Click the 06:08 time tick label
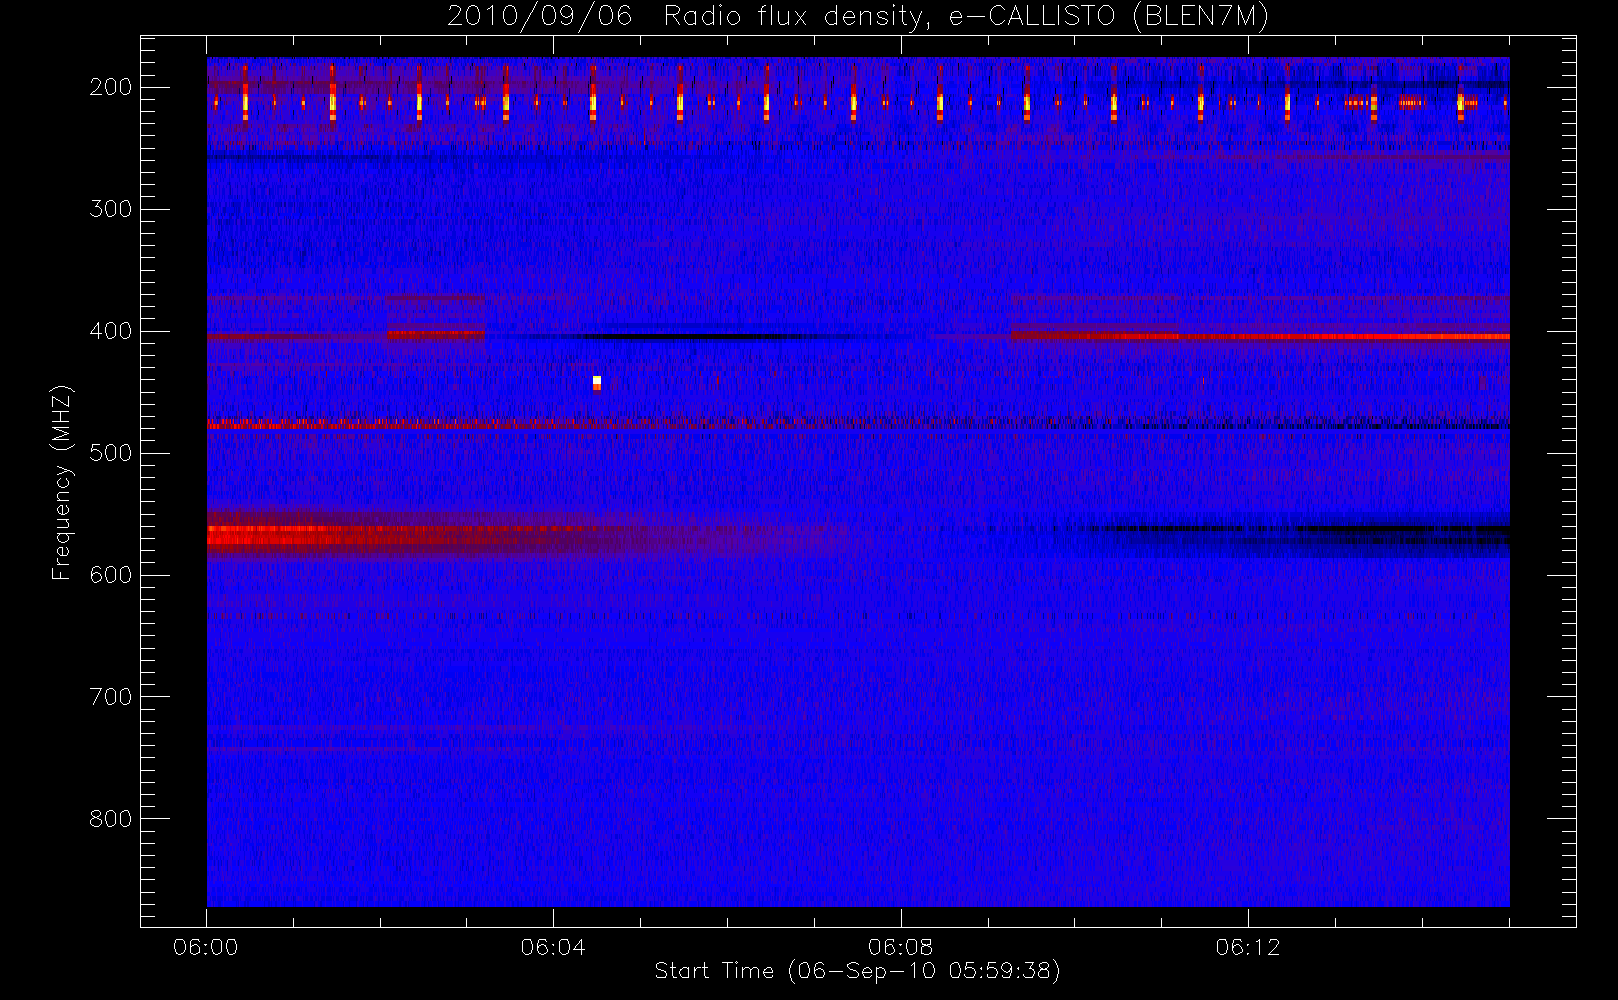This screenshot has width=1618, height=1000. [x=900, y=947]
